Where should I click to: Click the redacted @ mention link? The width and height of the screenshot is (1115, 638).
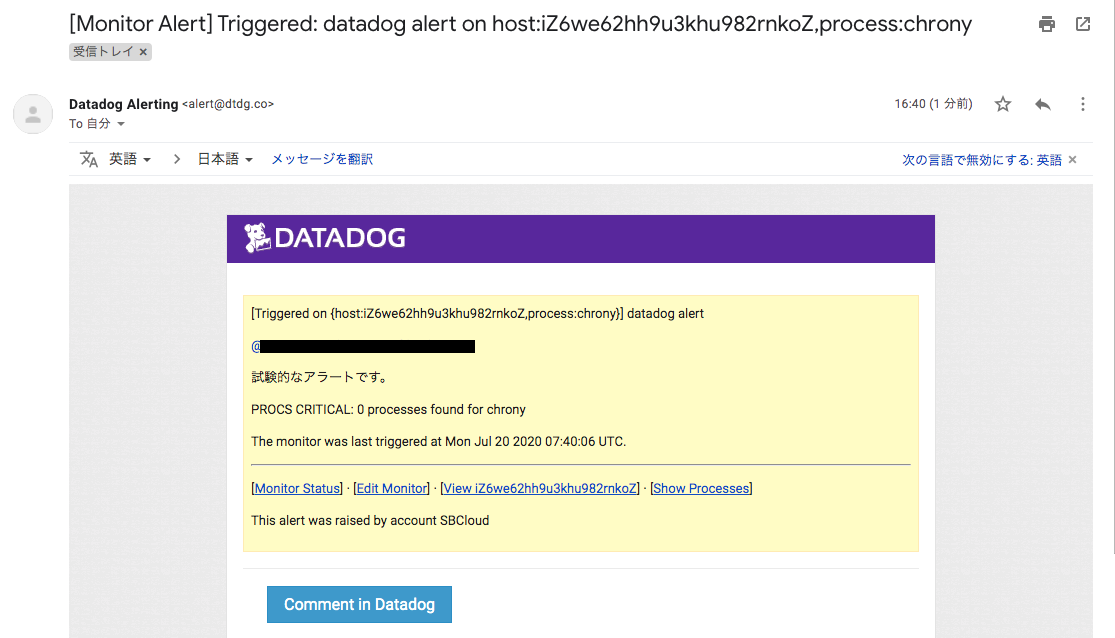pyautogui.click(x=363, y=346)
